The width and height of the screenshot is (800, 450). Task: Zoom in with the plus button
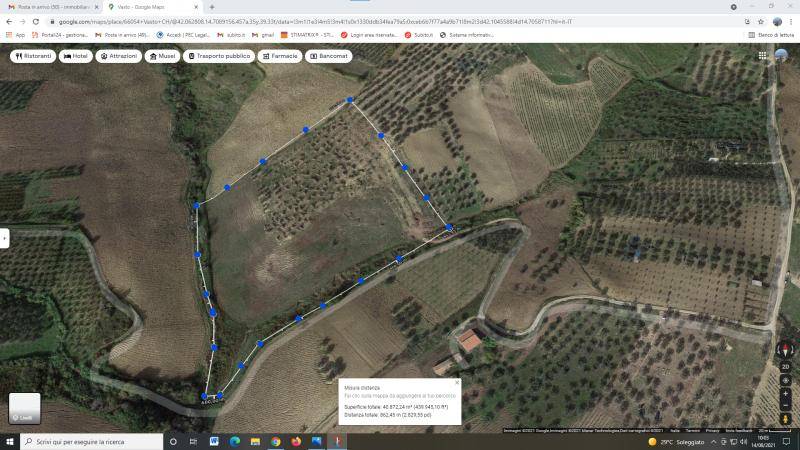pos(785,393)
